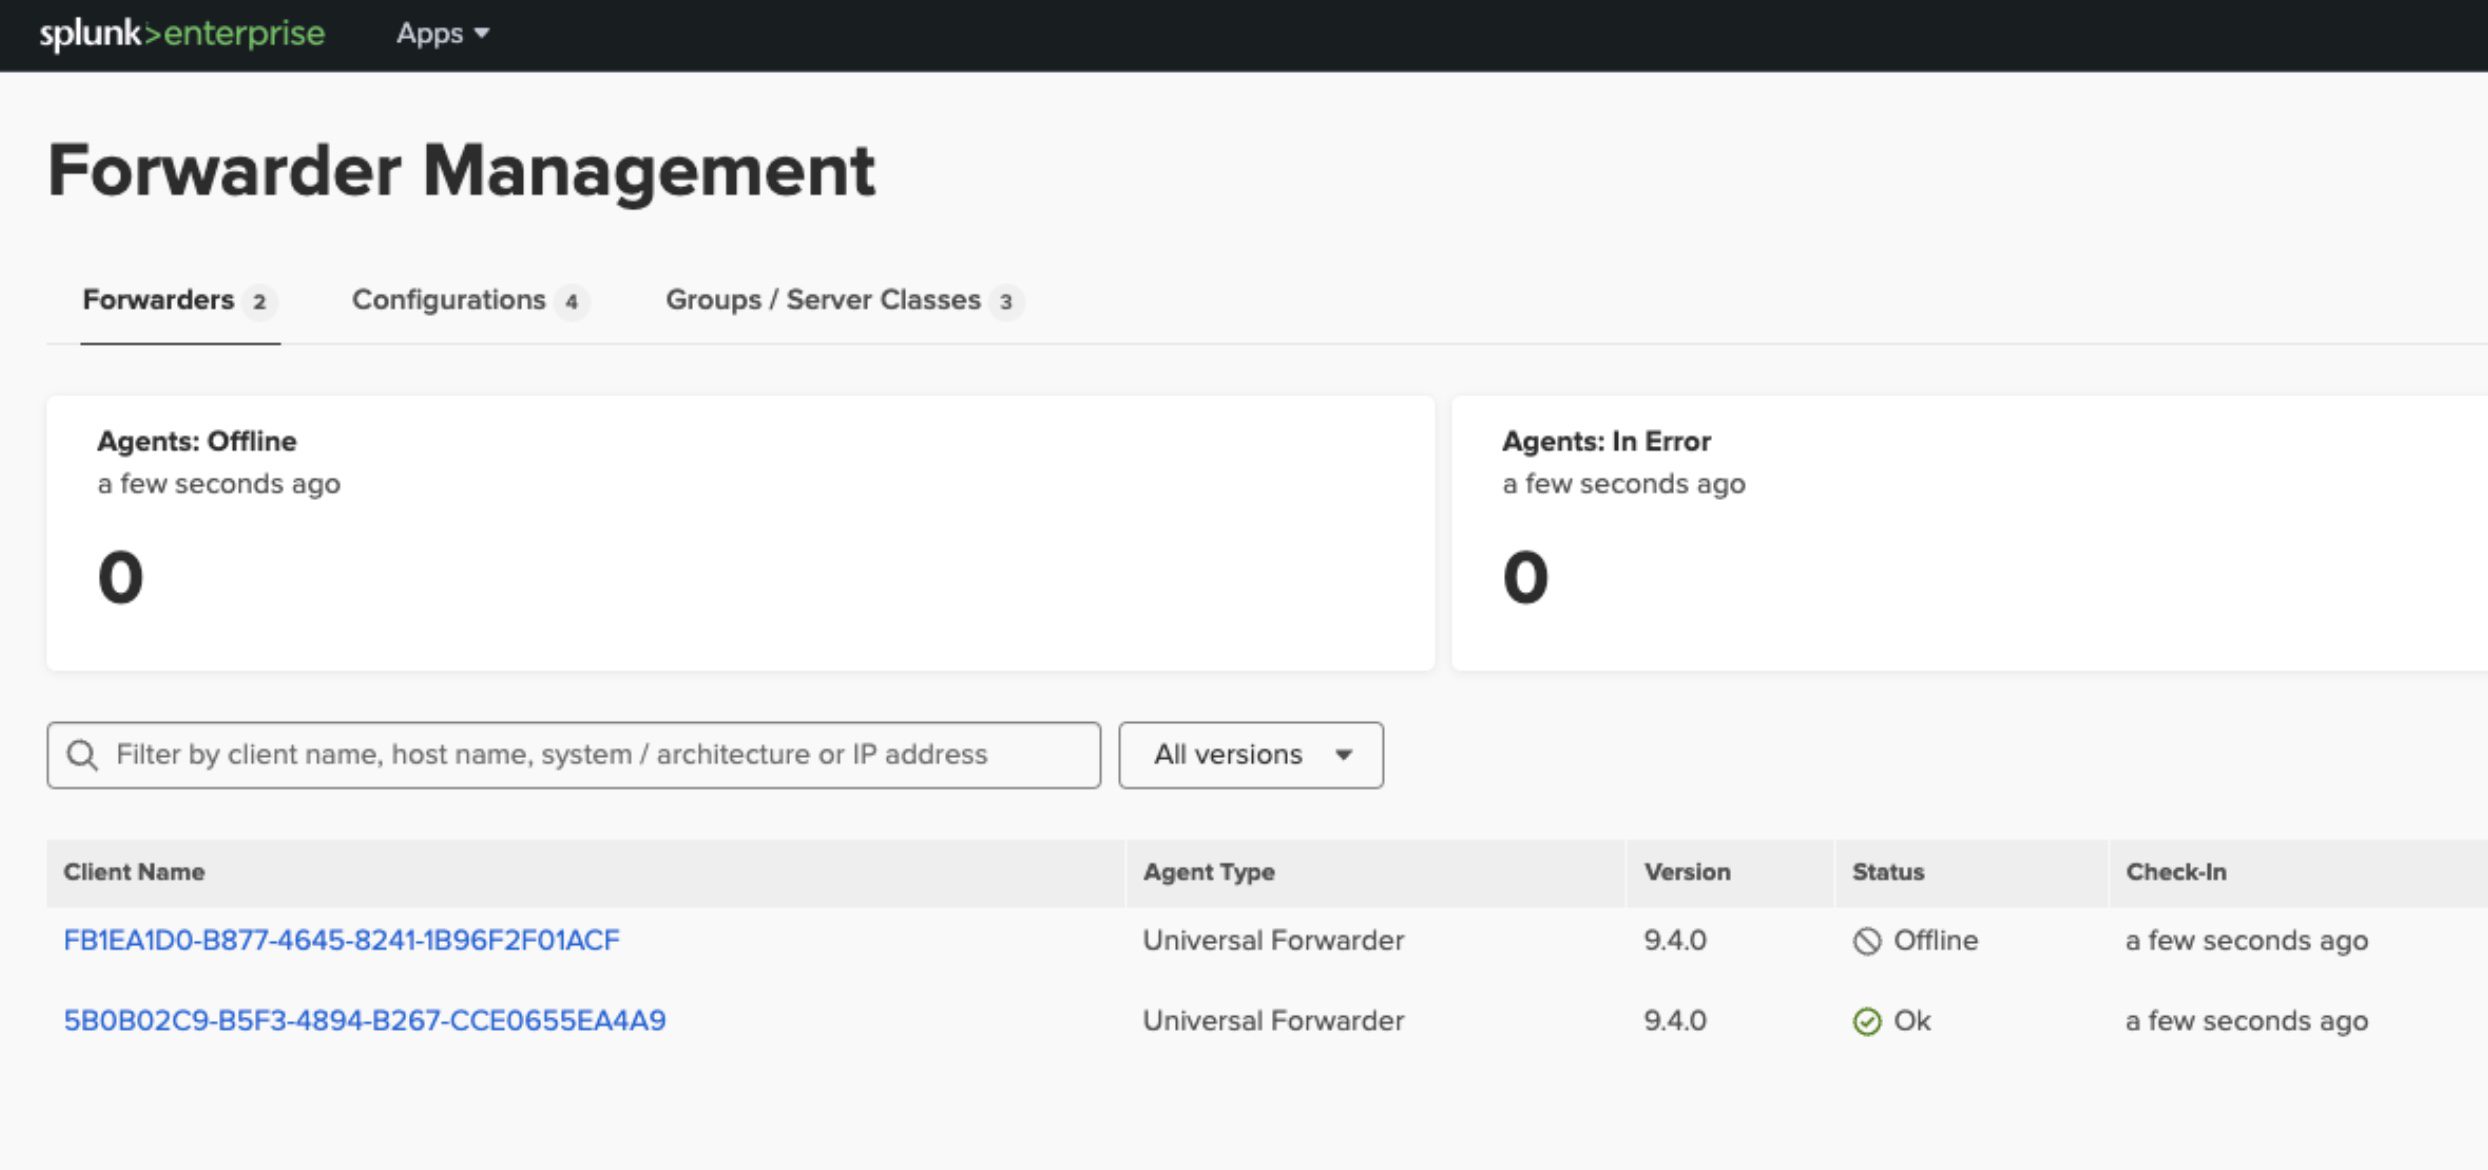Screen dimensions: 2488x1170
Task: Toggle the Ok status for forwarder 5B0B02C9
Action: coord(1867,1020)
